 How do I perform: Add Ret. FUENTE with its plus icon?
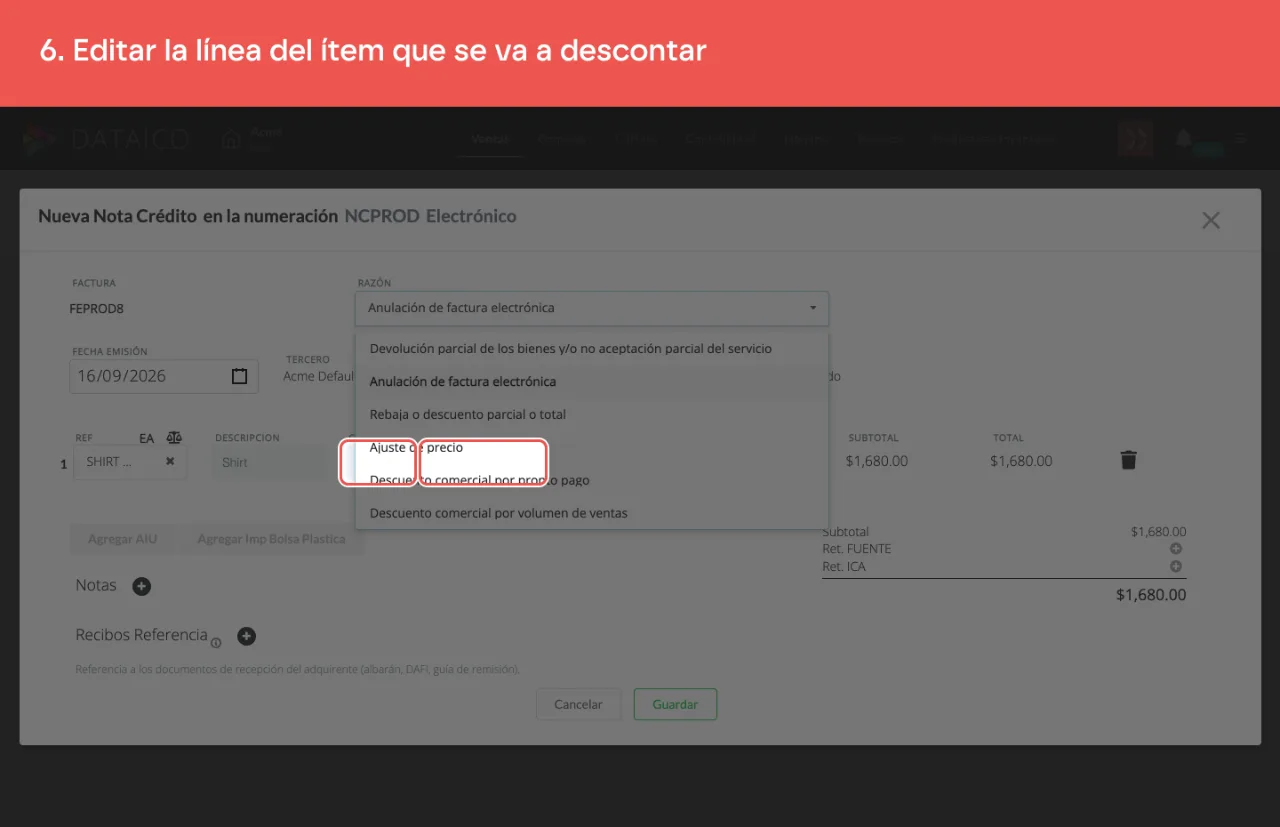click(x=1176, y=549)
